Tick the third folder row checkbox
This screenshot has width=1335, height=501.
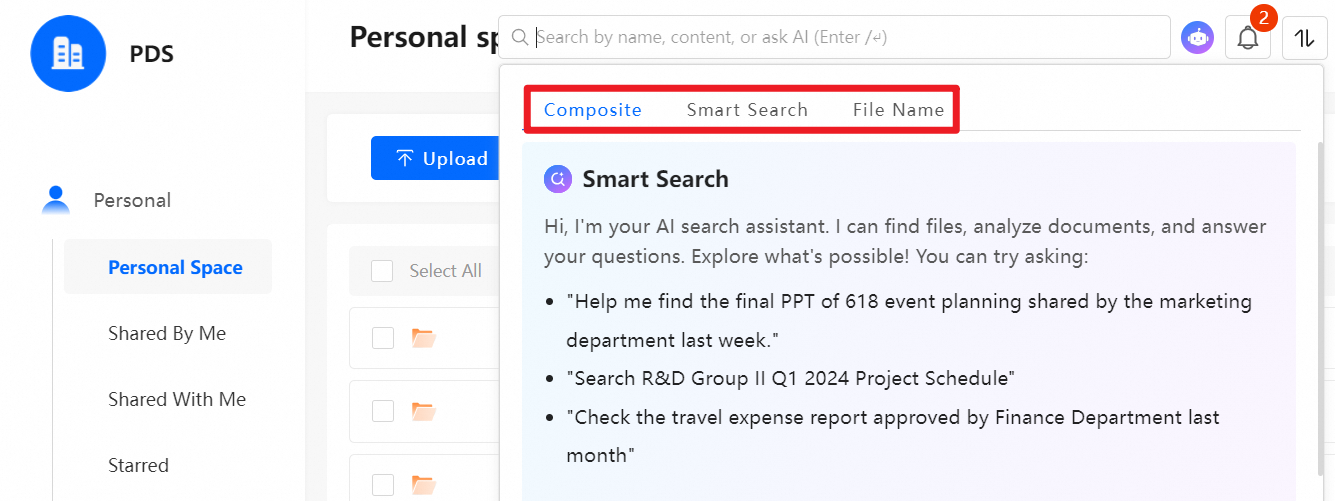coord(382,485)
